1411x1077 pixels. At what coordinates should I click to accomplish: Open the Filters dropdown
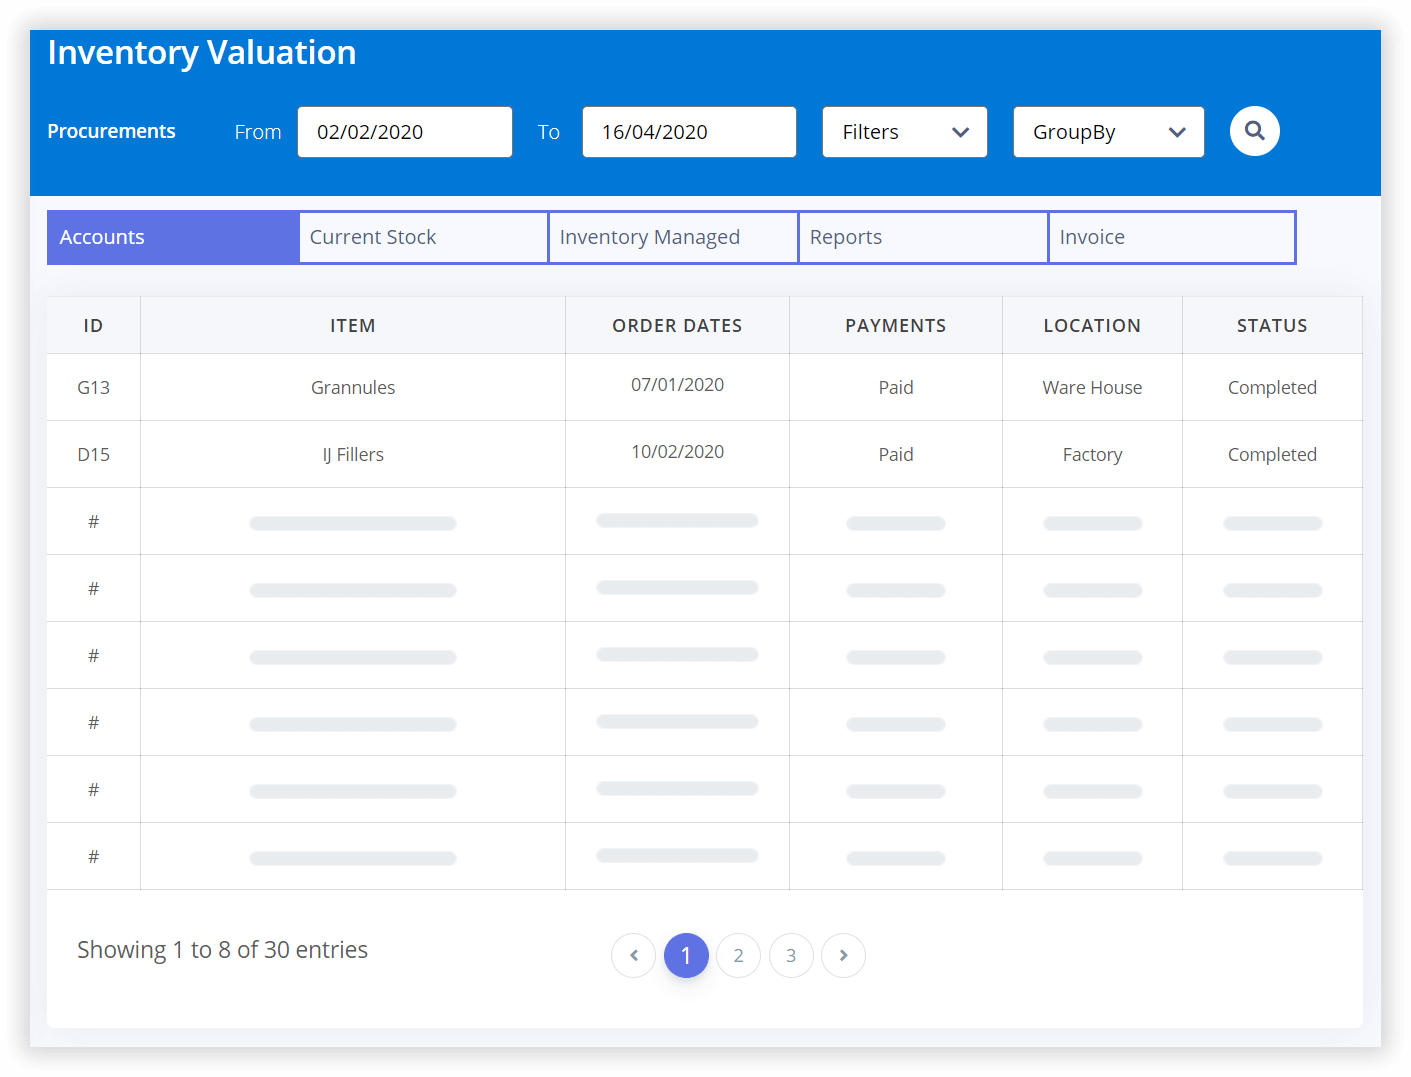905,132
